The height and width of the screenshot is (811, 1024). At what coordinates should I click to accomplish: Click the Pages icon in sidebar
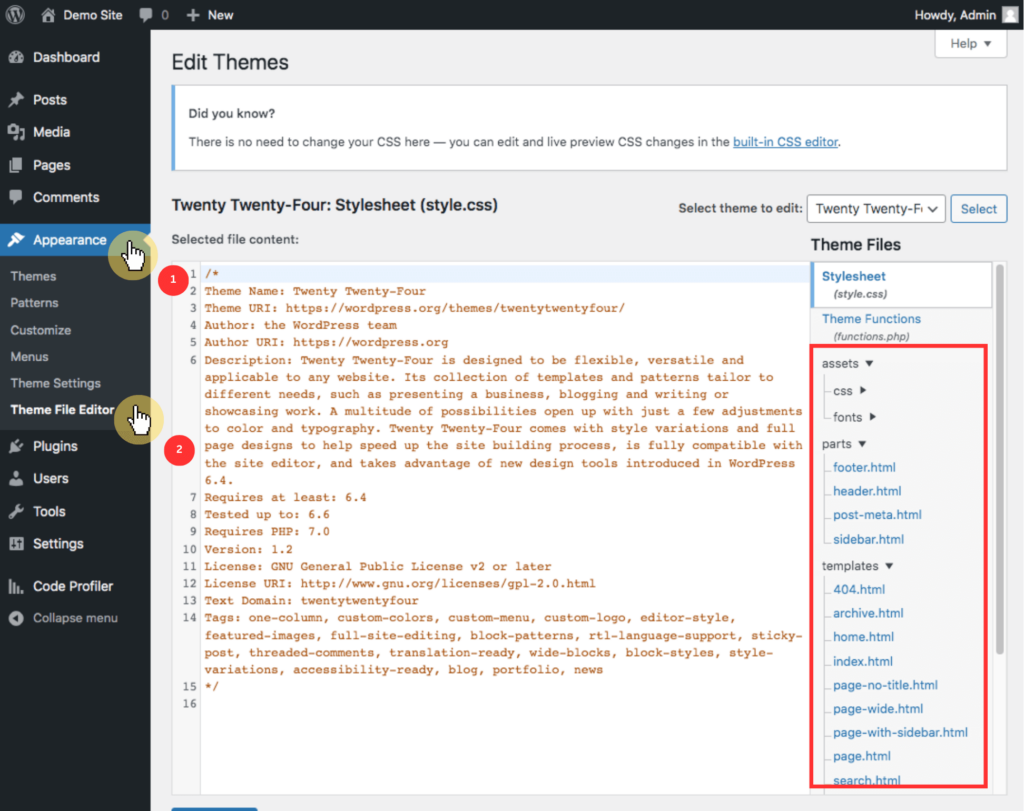(x=16, y=165)
